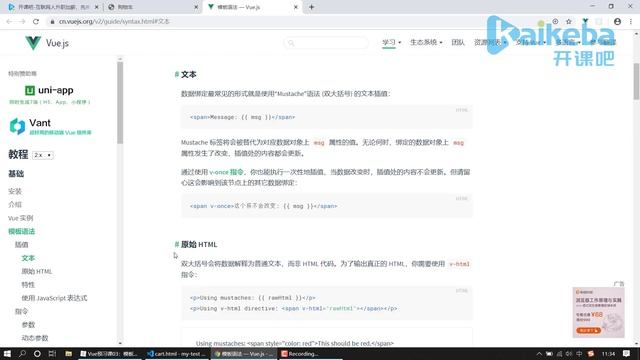Open the zoom indicator icon in address bar
Viewport: 640px width, 360px height.
click(x=555, y=21)
